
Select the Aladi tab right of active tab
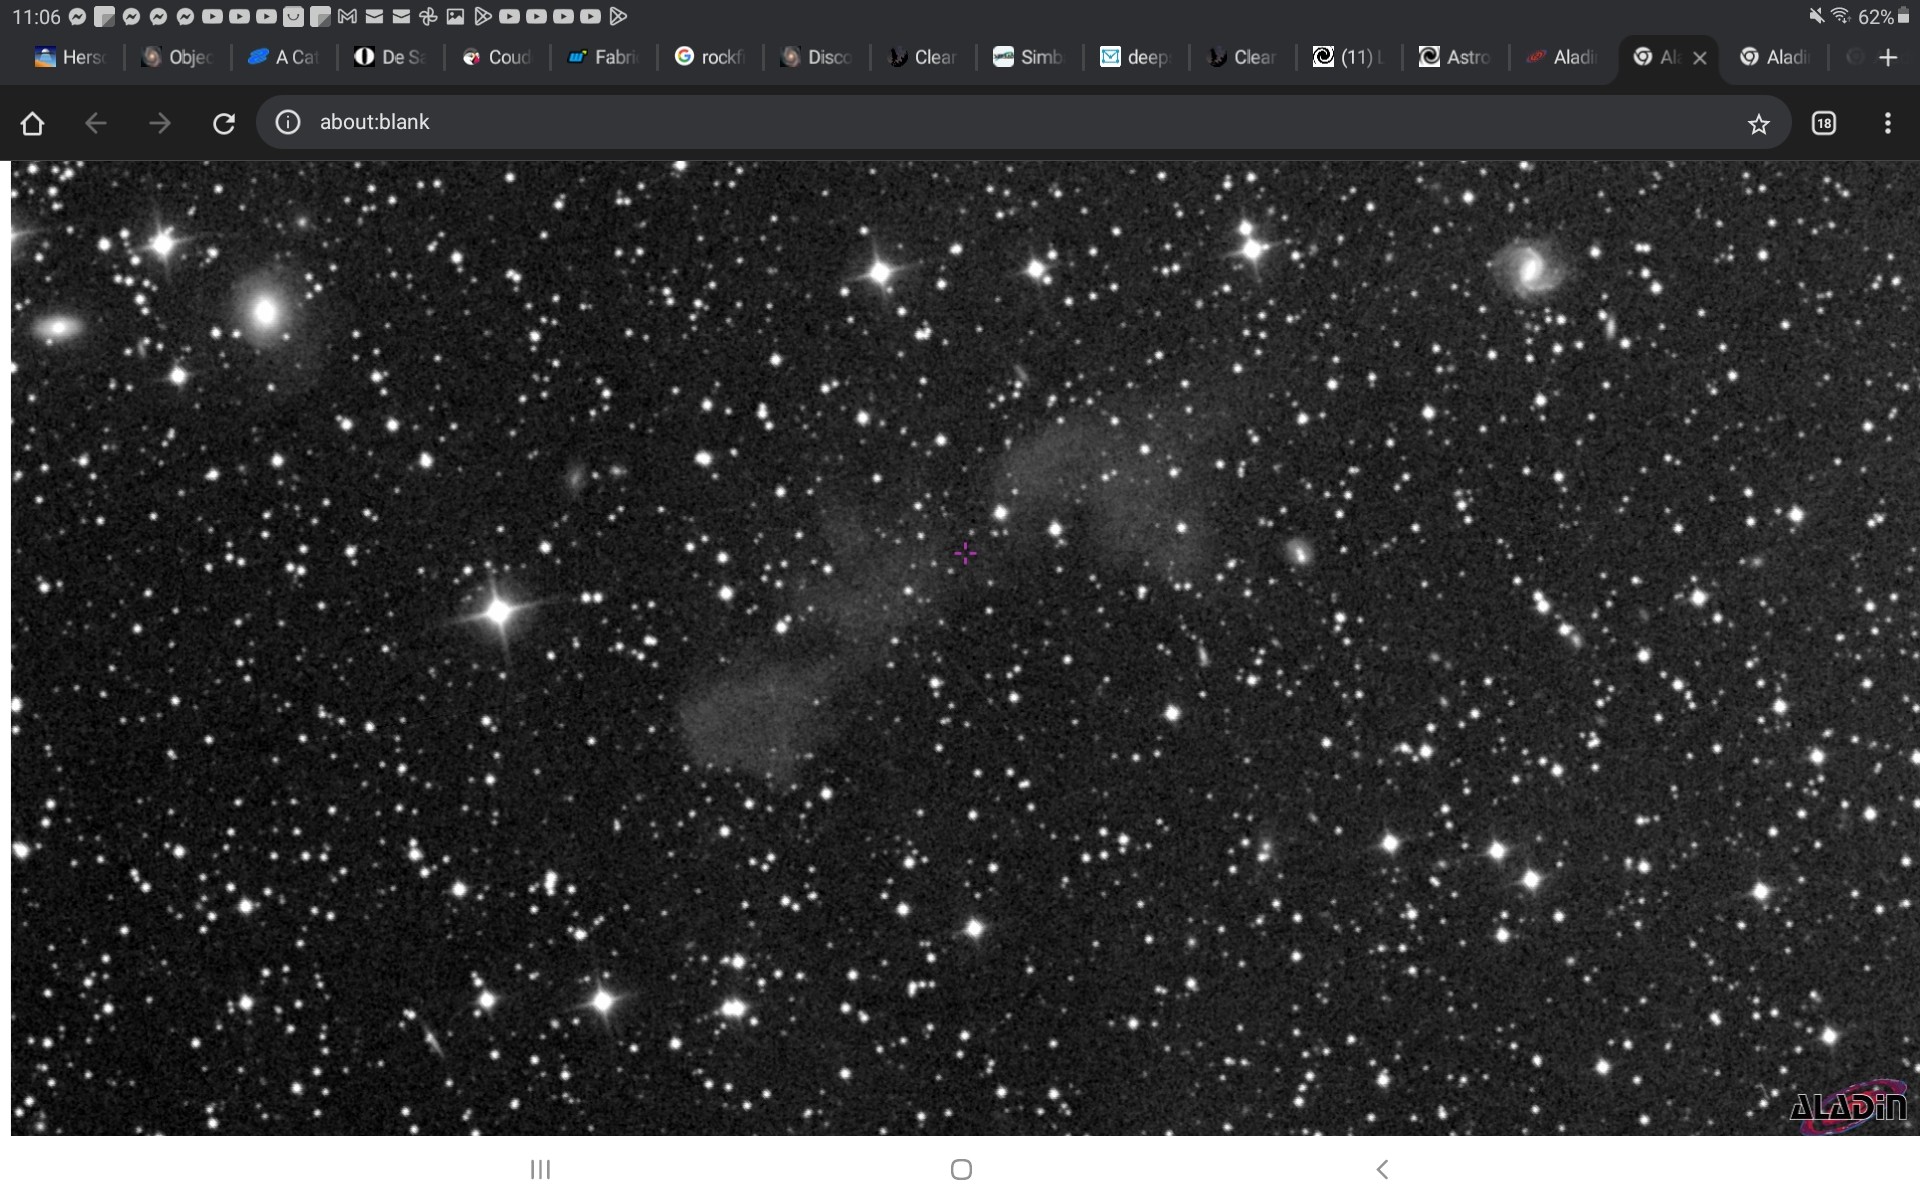[1776, 58]
